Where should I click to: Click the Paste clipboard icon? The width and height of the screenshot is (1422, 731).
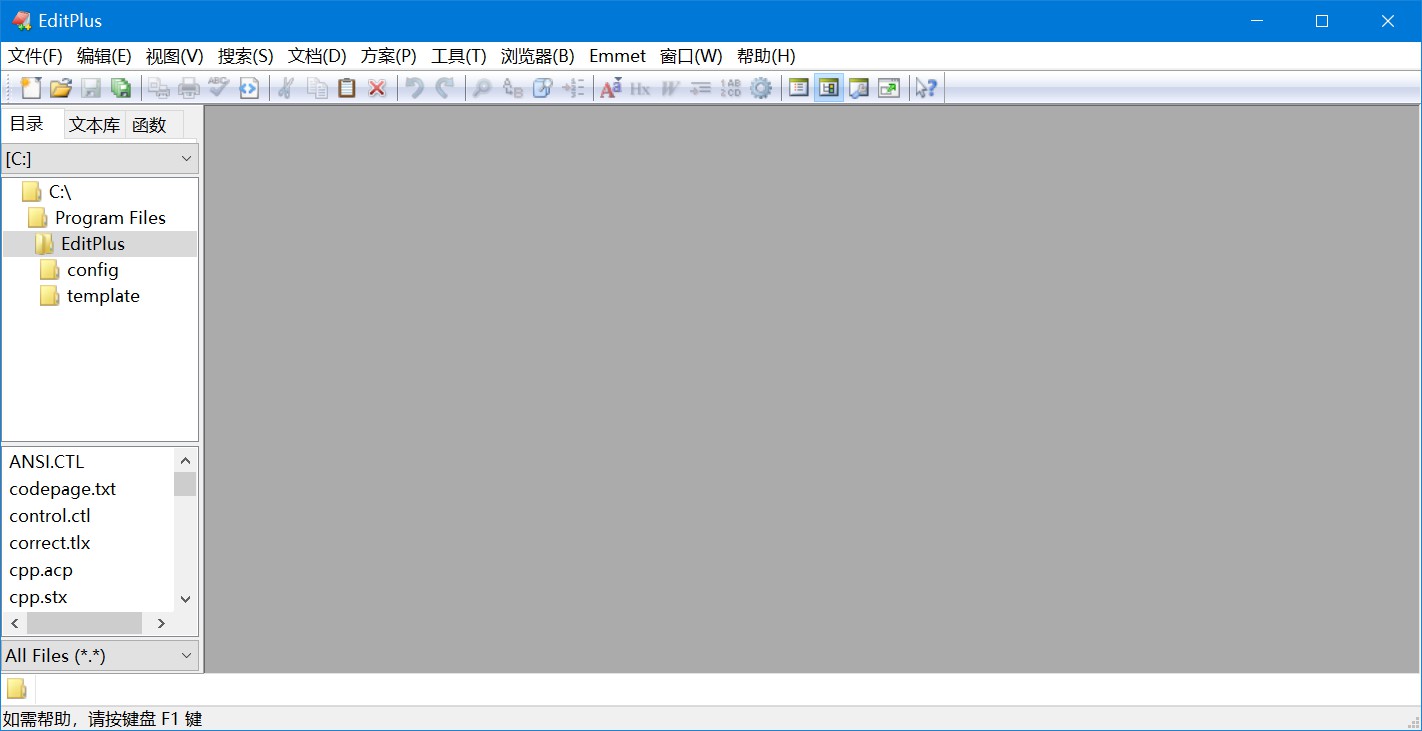tap(347, 88)
